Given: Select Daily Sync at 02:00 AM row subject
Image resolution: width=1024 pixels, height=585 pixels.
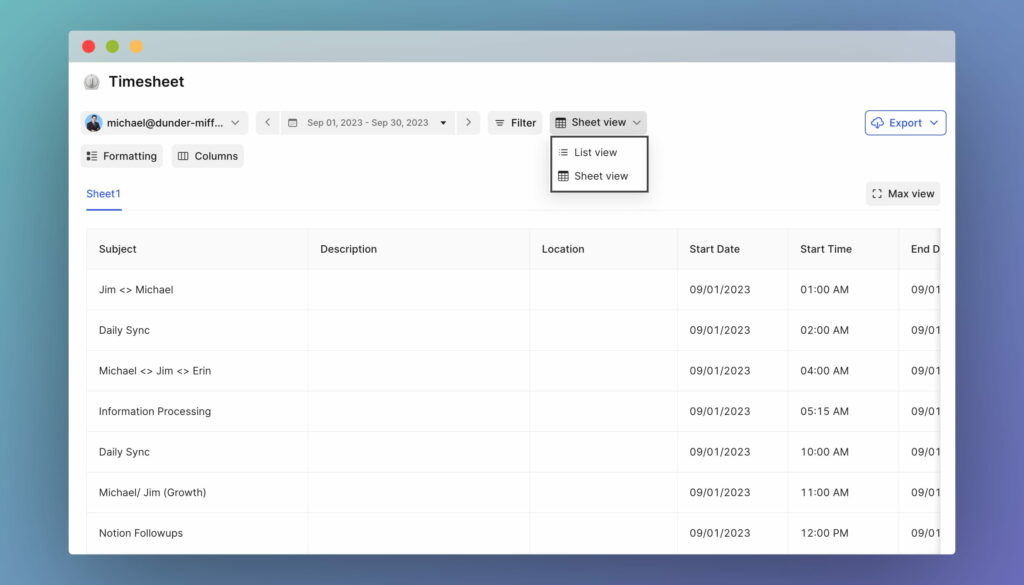Looking at the screenshot, I should (x=197, y=330).
